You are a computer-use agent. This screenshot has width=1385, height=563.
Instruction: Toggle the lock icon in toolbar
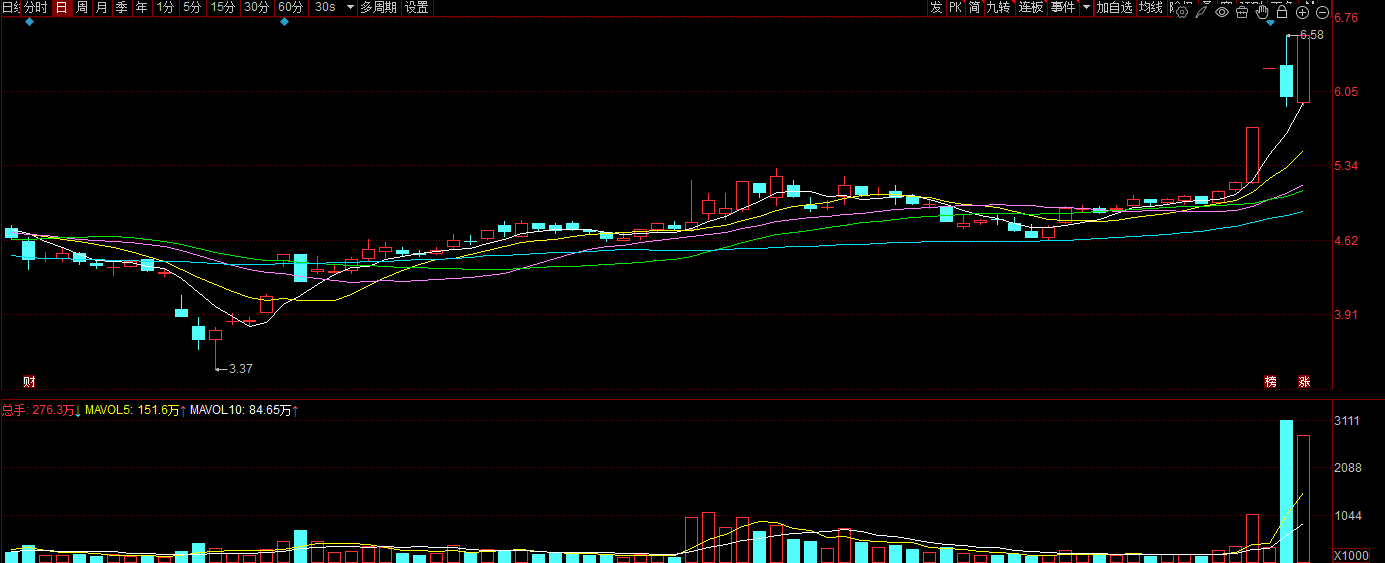1282,12
